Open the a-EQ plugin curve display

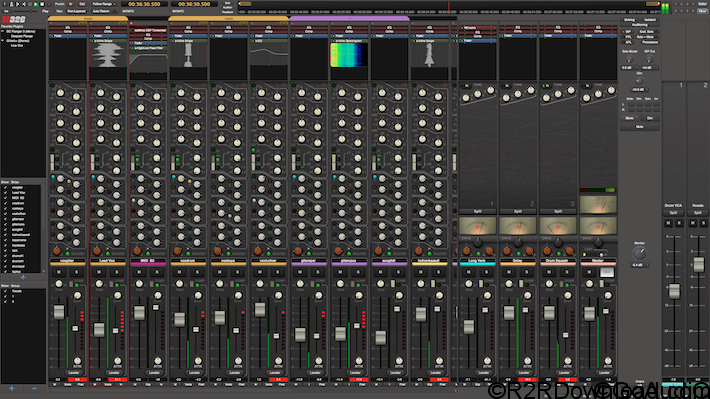click(269, 54)
